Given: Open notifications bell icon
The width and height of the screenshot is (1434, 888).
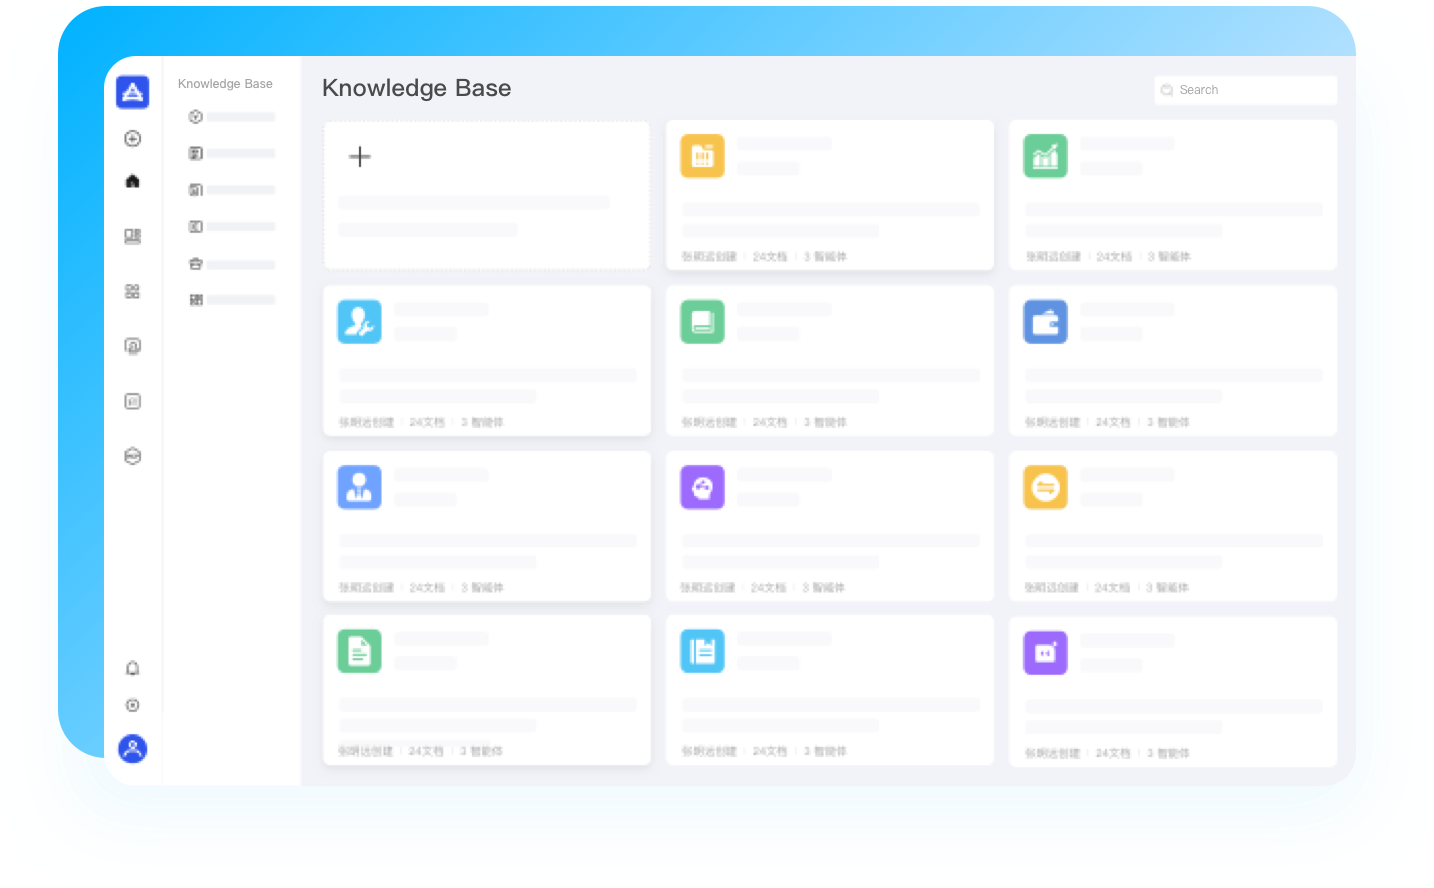Looking at the screenshot, I should pos(132,668).
